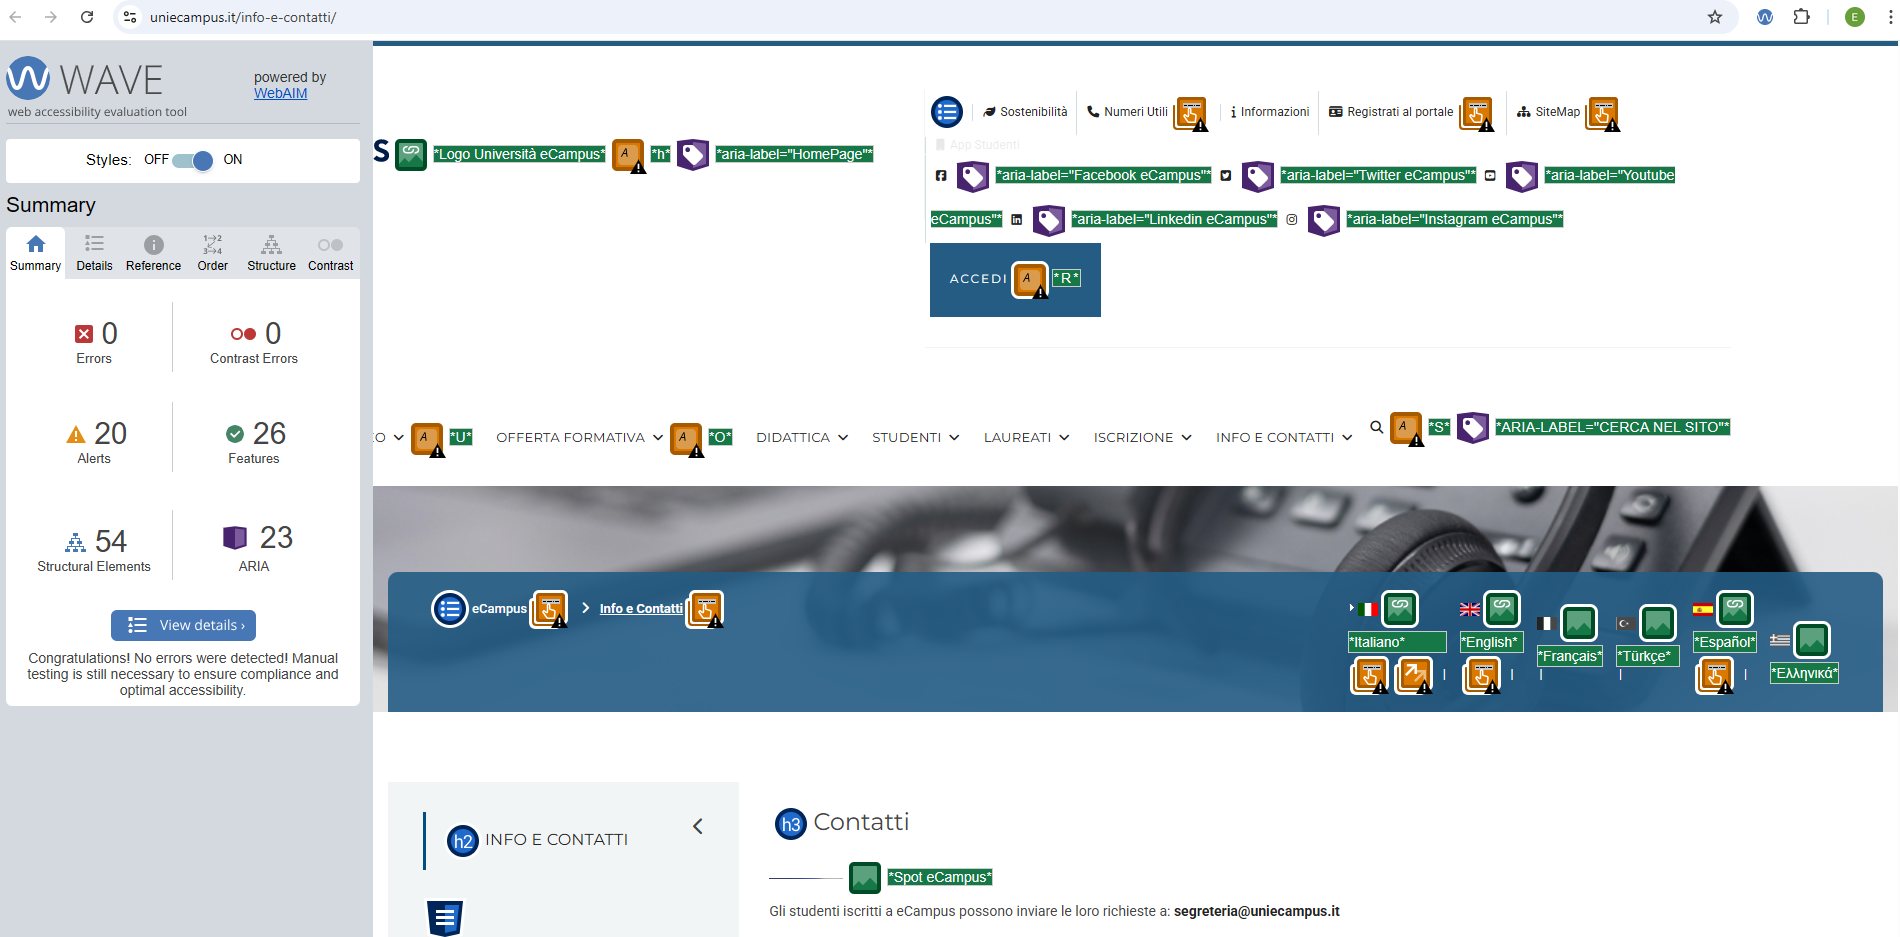Viewport: 1900px width, 937px height.
Task: Click the aria-label Facebook eCampus WAVE icon
Action: point(973,177)
